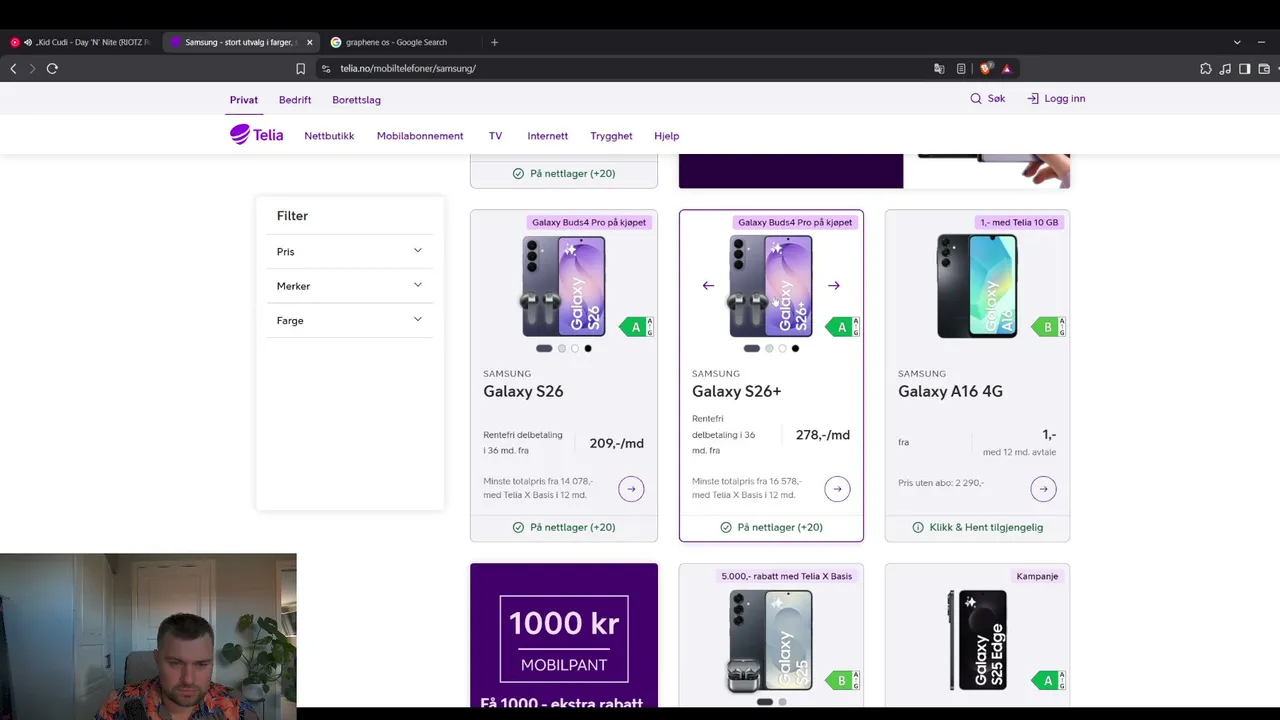The width and height of the screenshot is (1280, 720).
Task: Open the browser extensions puzzle icon
Action: point(1206,69)
